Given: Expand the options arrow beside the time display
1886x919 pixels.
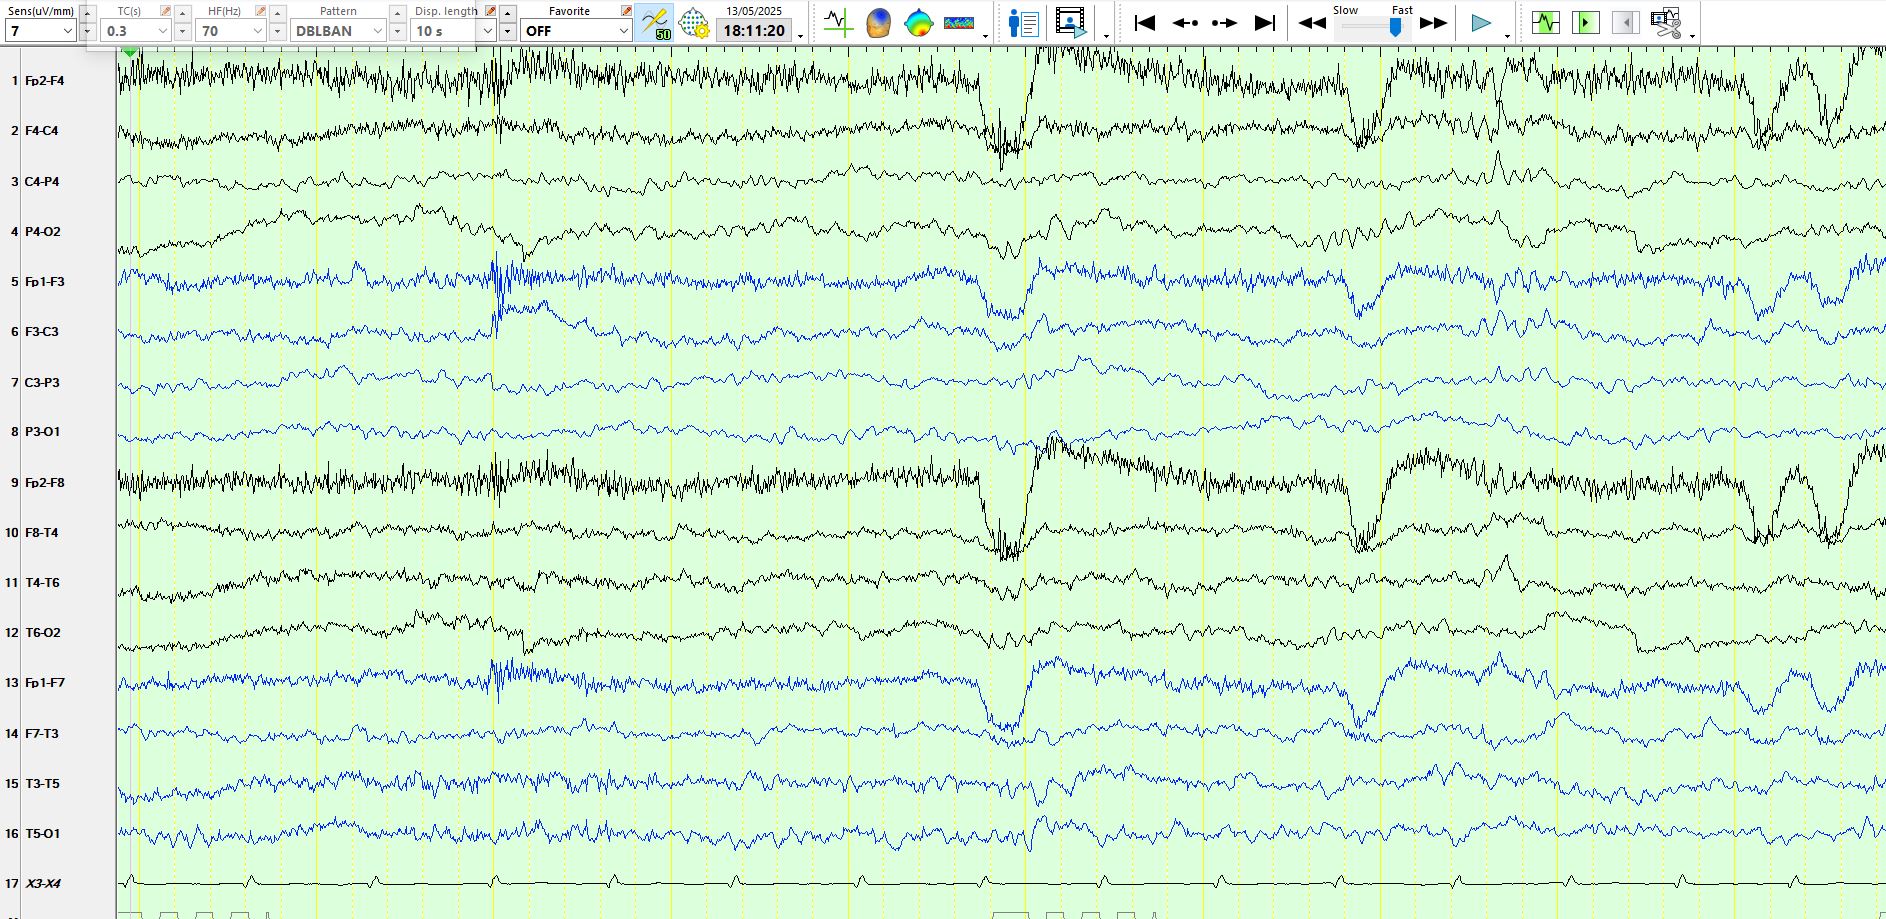Looking at the screenshot, I should [x=800, y=36].
